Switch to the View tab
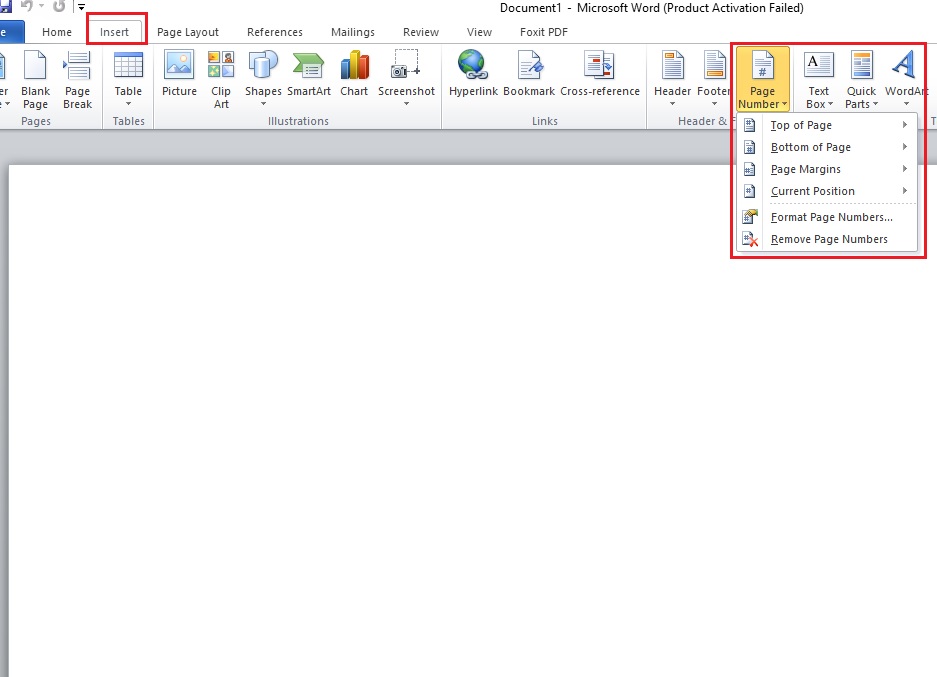The height and width of the screenshot is (677, 937). coord(479,32)
